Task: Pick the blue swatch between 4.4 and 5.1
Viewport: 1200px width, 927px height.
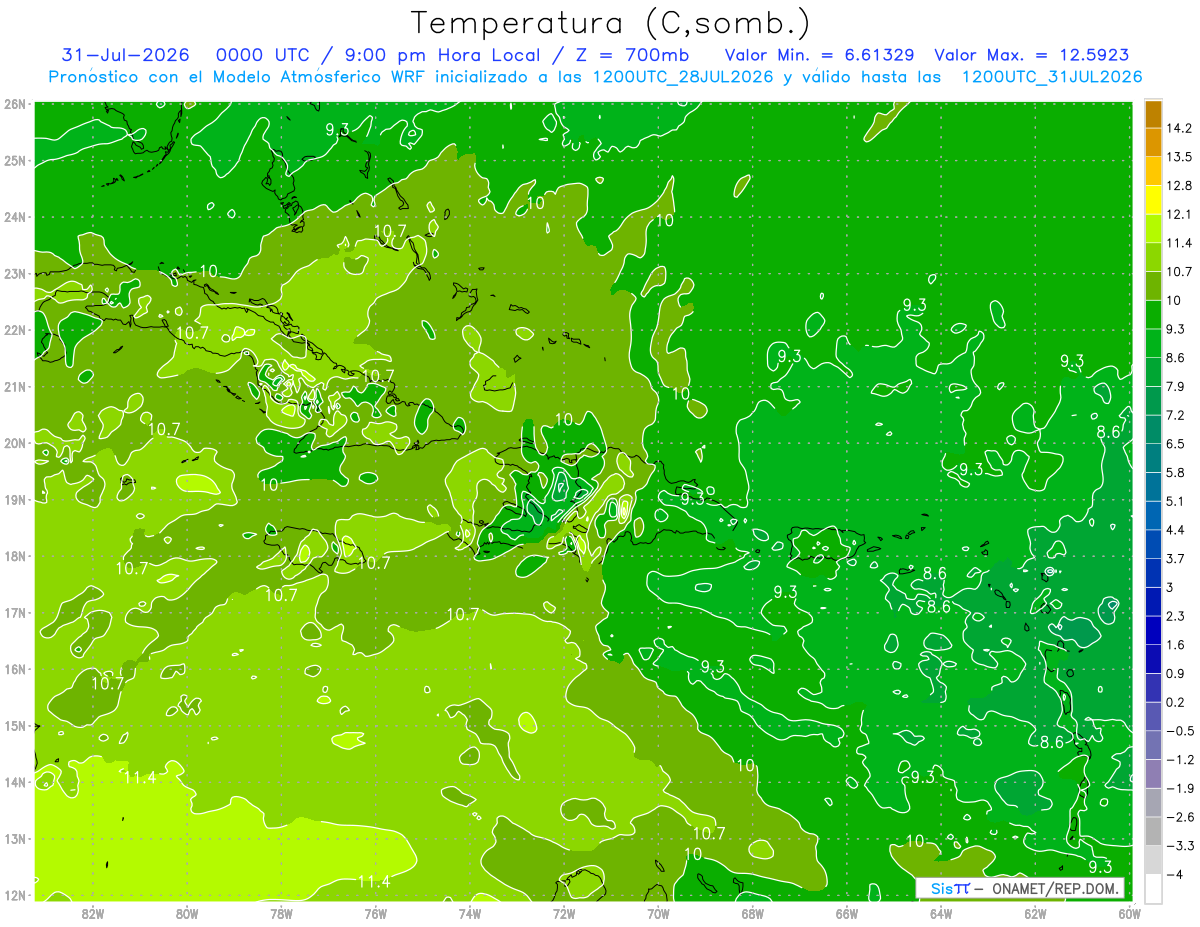Action: [x=1153, y=515]
